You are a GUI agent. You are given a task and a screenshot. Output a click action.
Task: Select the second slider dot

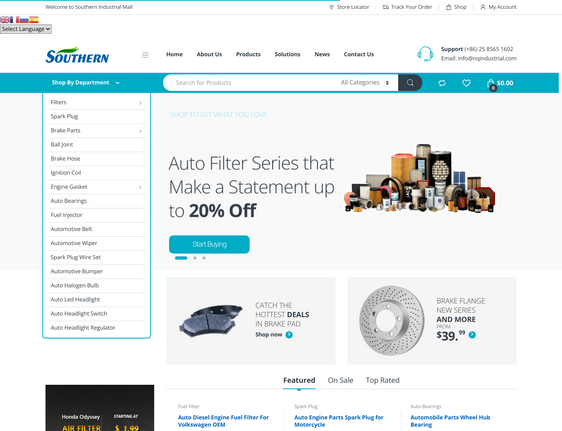click(x=195, y=258)
